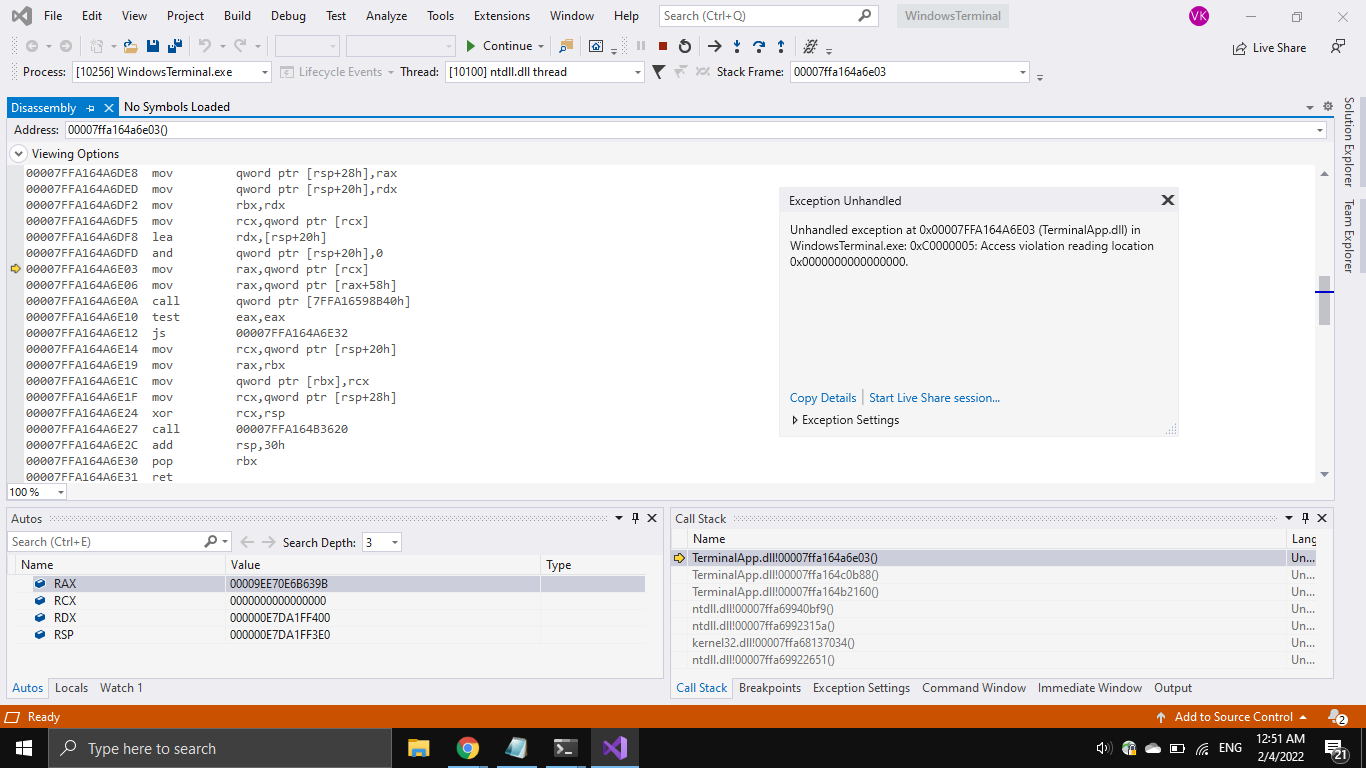Click the Restart debugging icon
The image size is (1366, 768).
point(685,46)
